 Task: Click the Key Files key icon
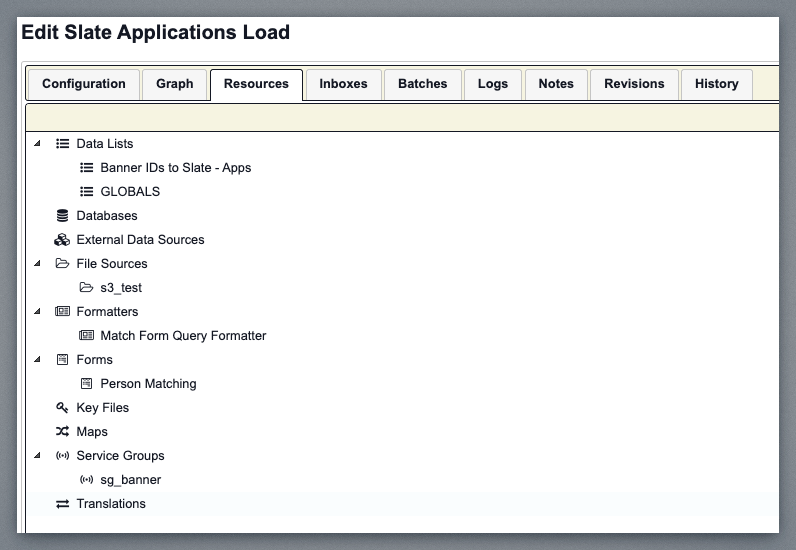62,408
